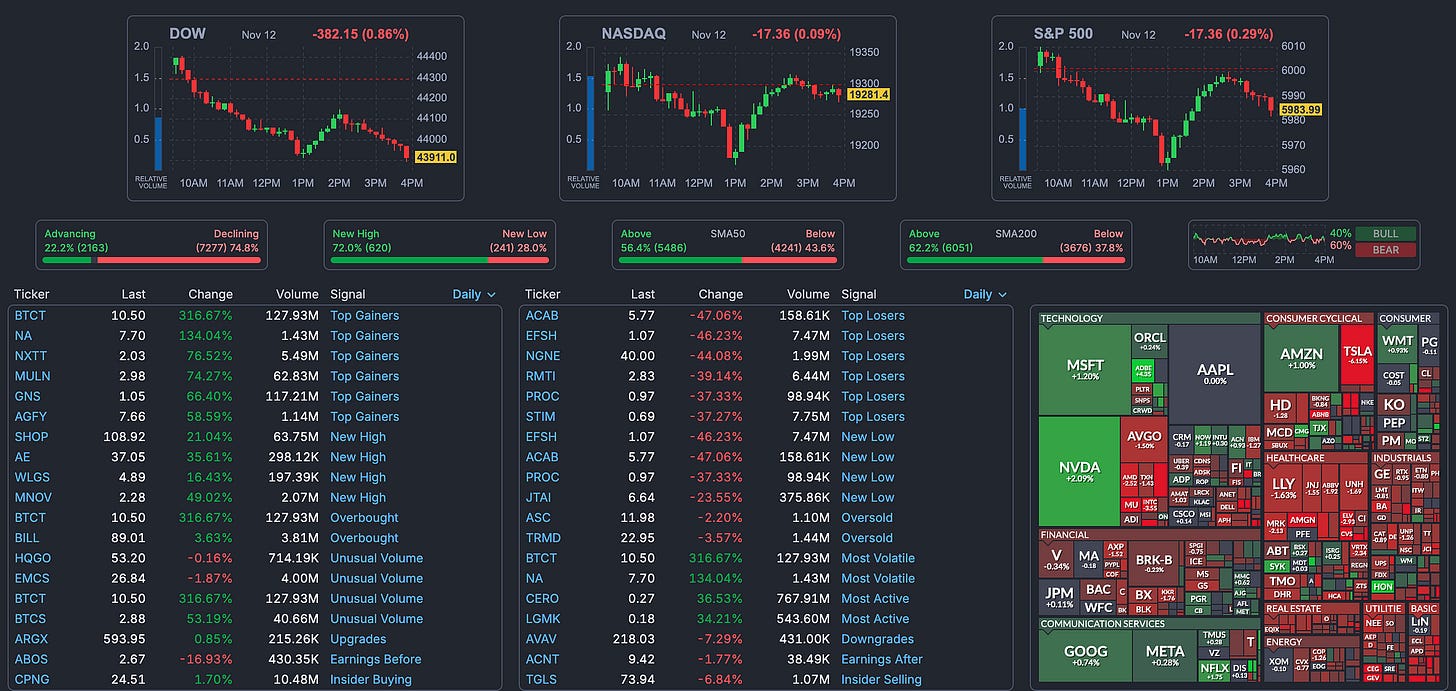
Task: Select the BRK-B tile in heatmap
Action: [1155, 565]
